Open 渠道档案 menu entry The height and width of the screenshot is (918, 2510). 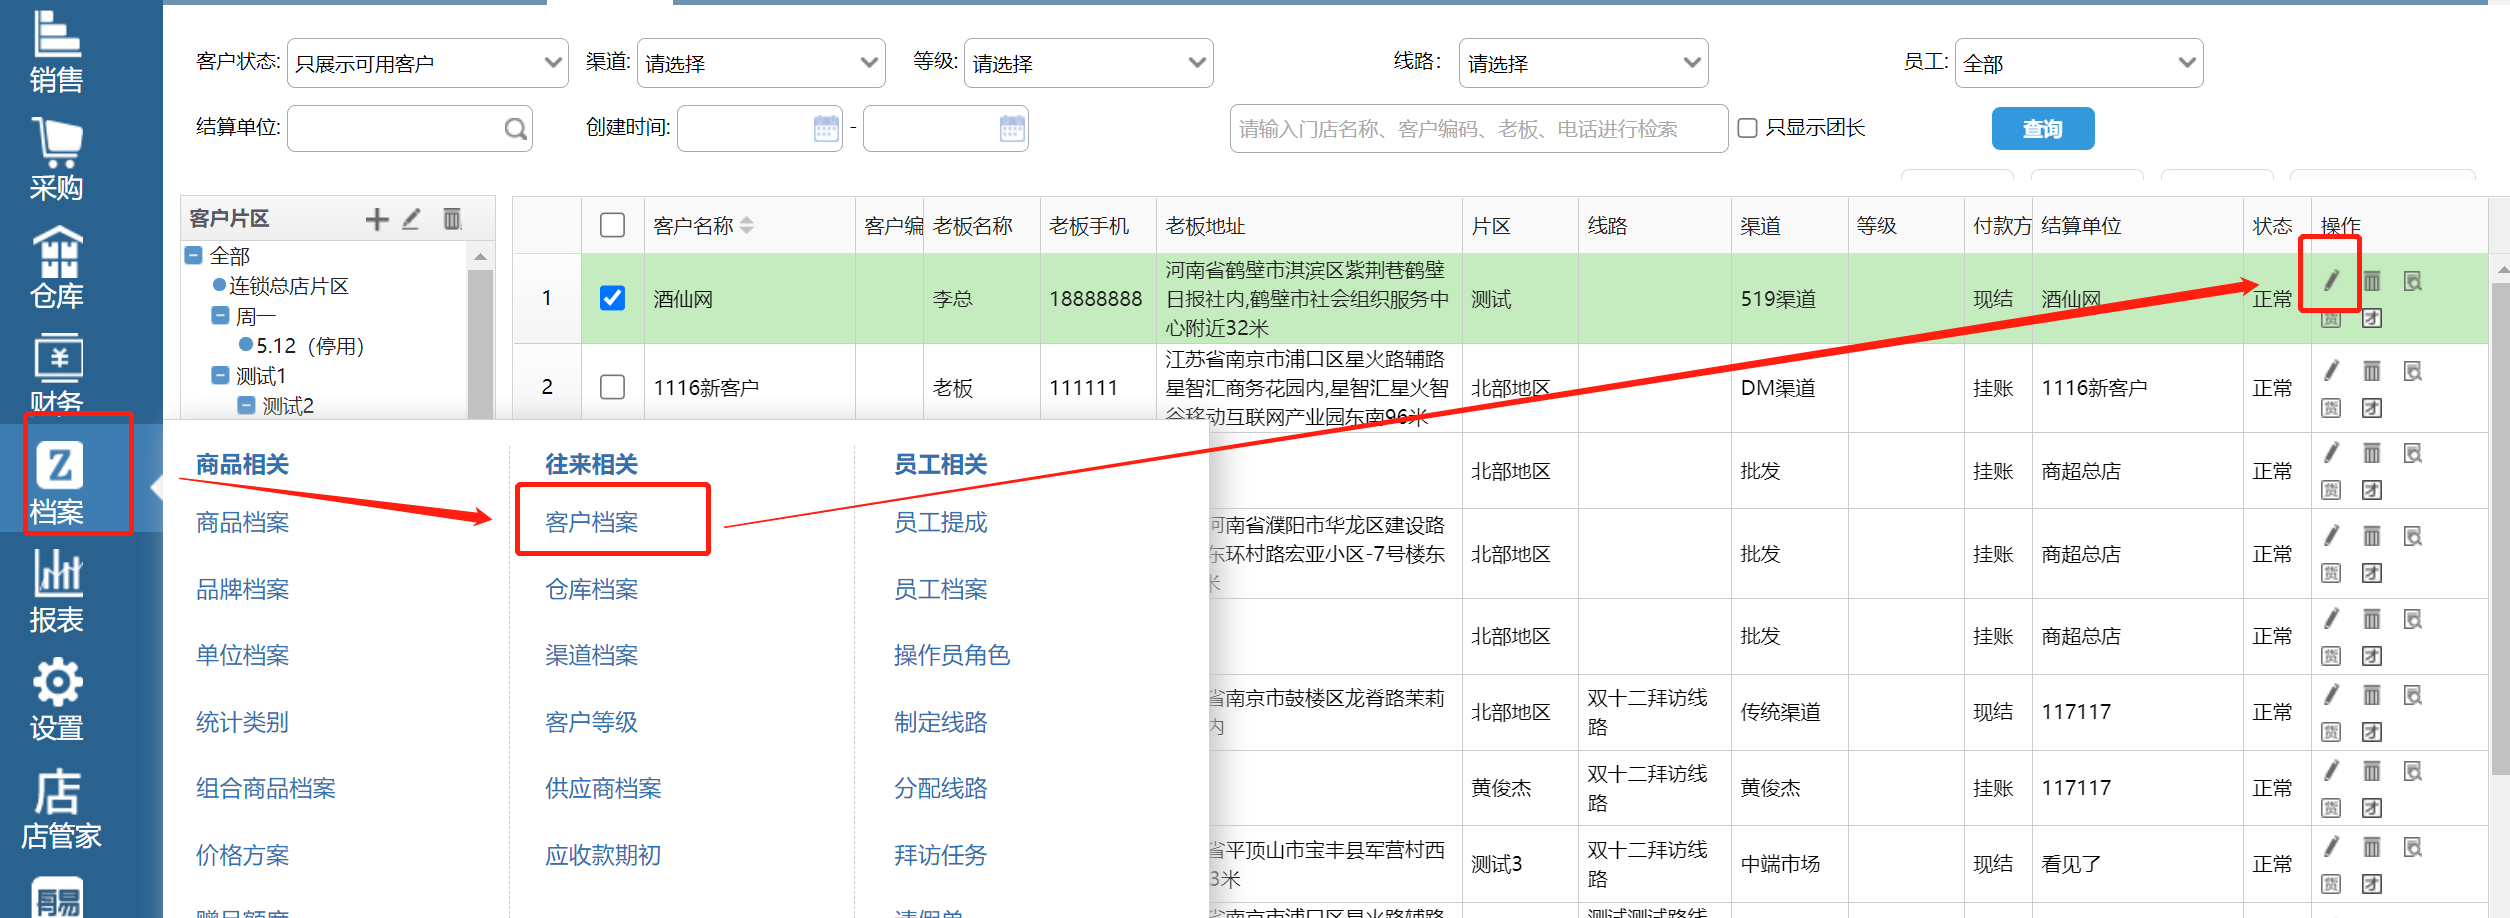[591, 655]
